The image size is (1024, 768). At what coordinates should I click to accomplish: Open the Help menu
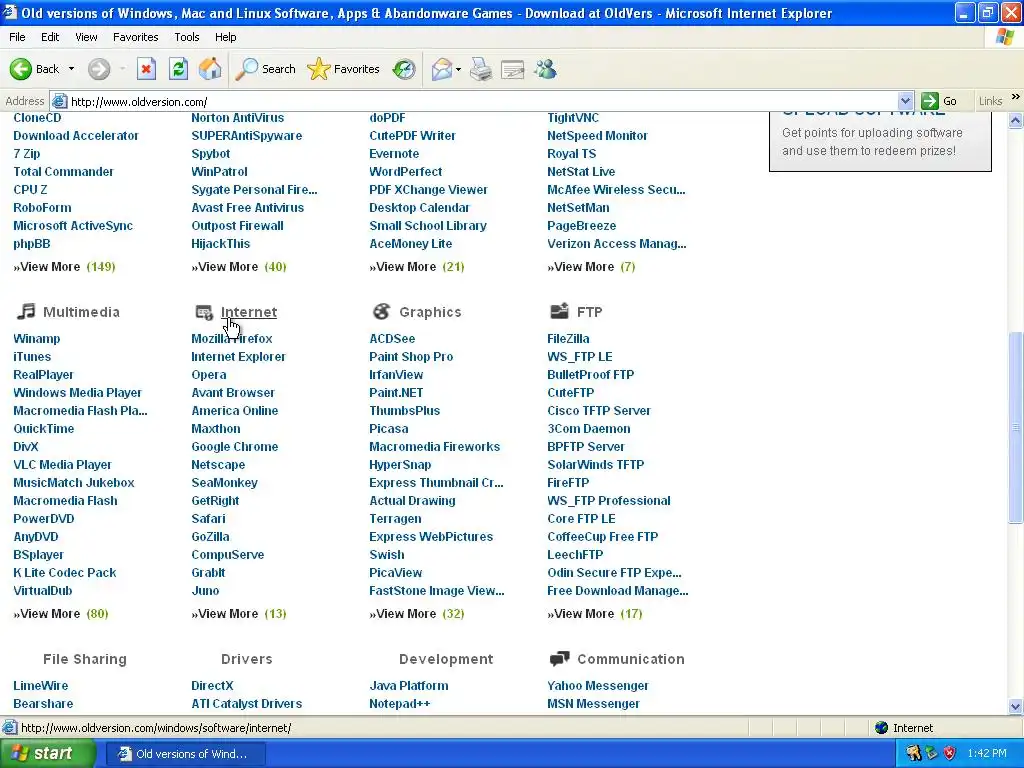click(x=226, y=37)
